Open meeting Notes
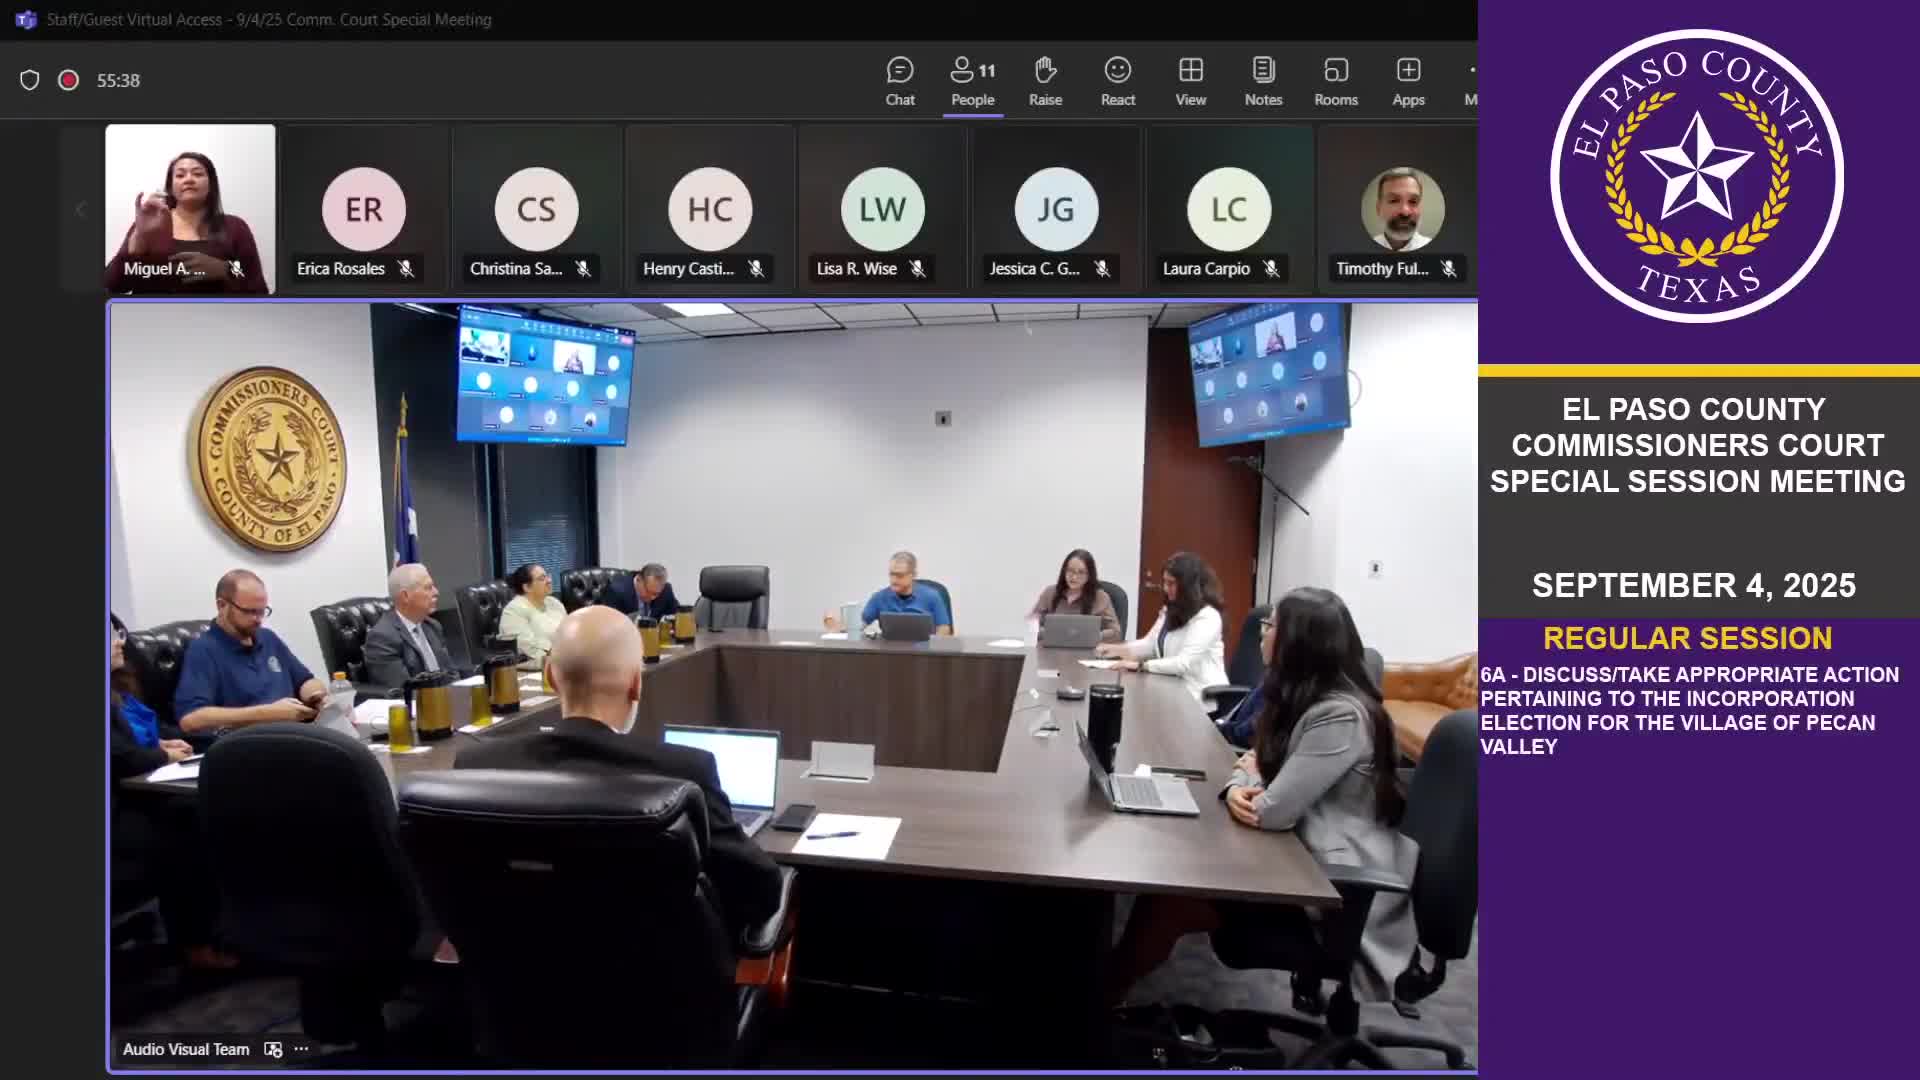The width and height of the screenshot is (1920, 1080). pos(1263,81)
